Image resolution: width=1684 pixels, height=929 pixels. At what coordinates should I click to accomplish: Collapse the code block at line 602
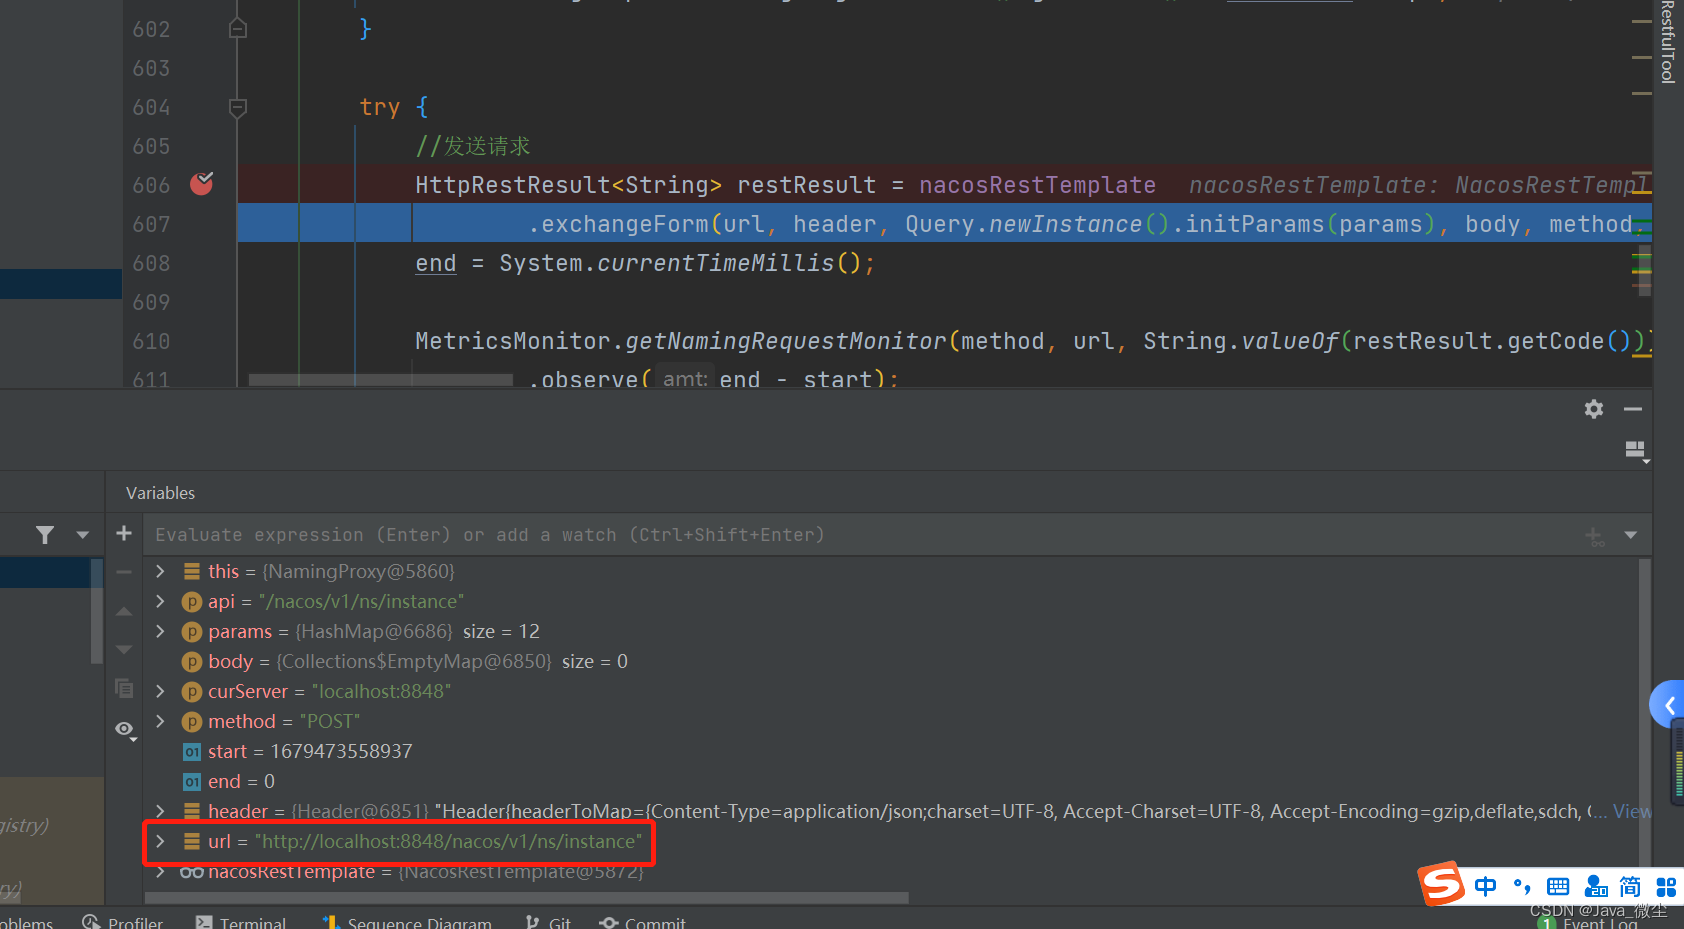click(238, 29)
